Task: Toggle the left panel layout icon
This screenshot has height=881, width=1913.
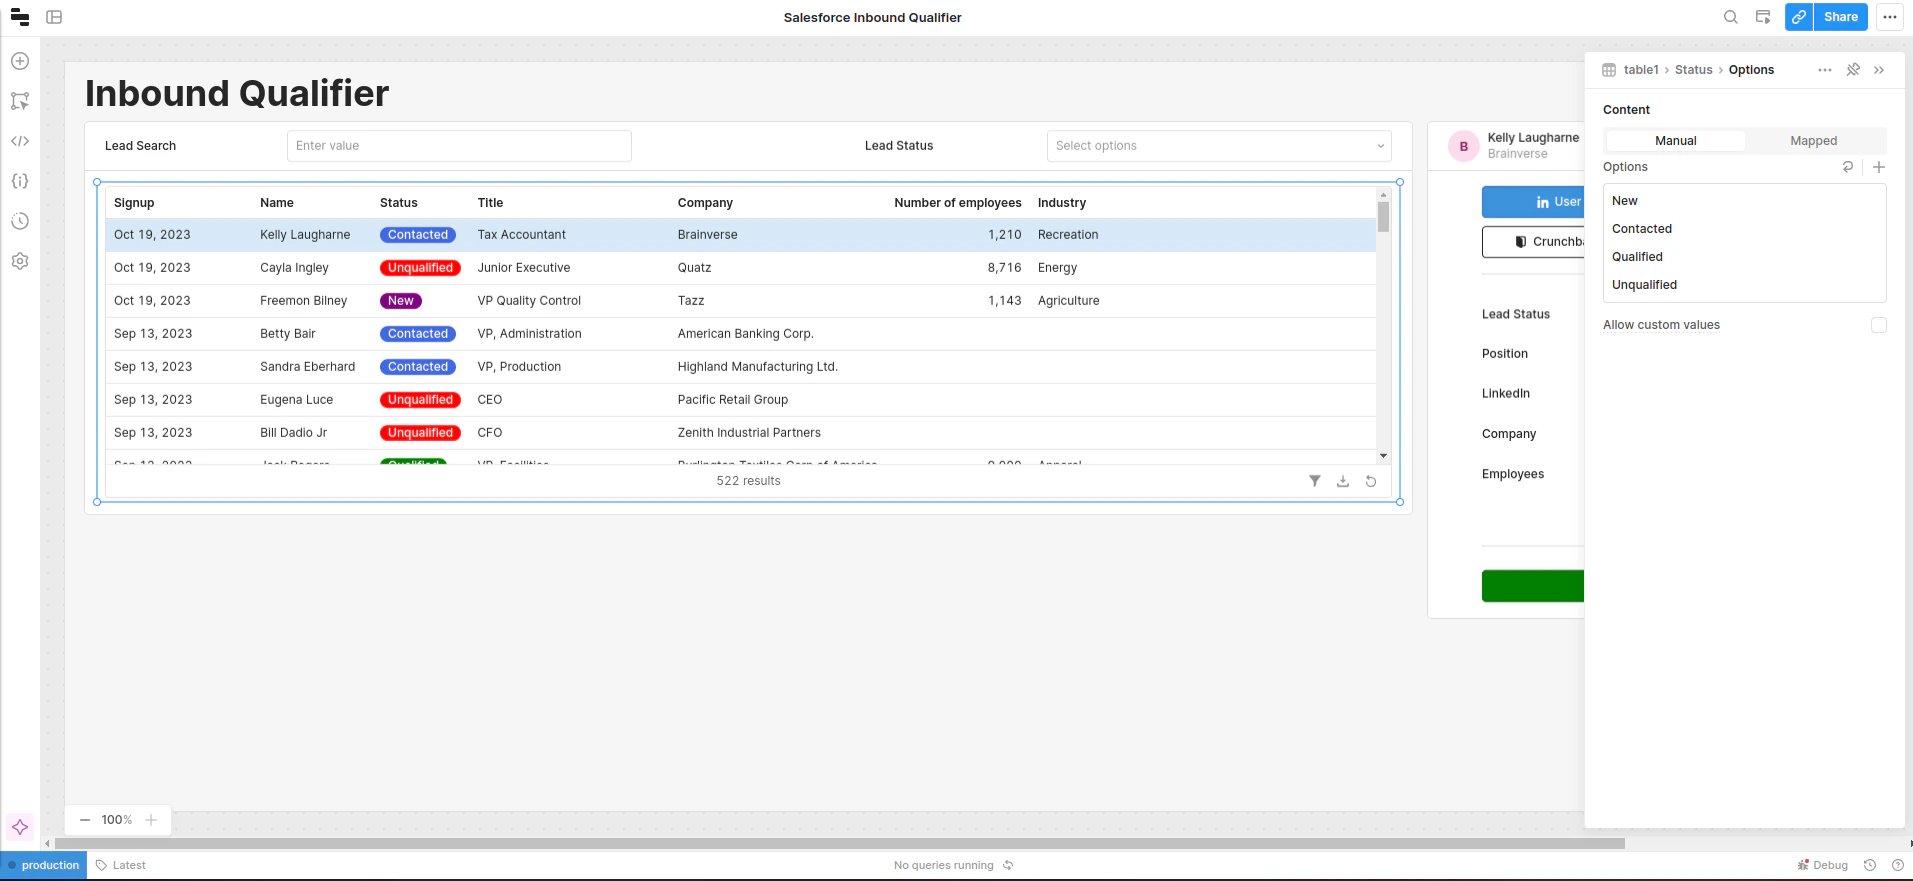Action: pos(54,17)
